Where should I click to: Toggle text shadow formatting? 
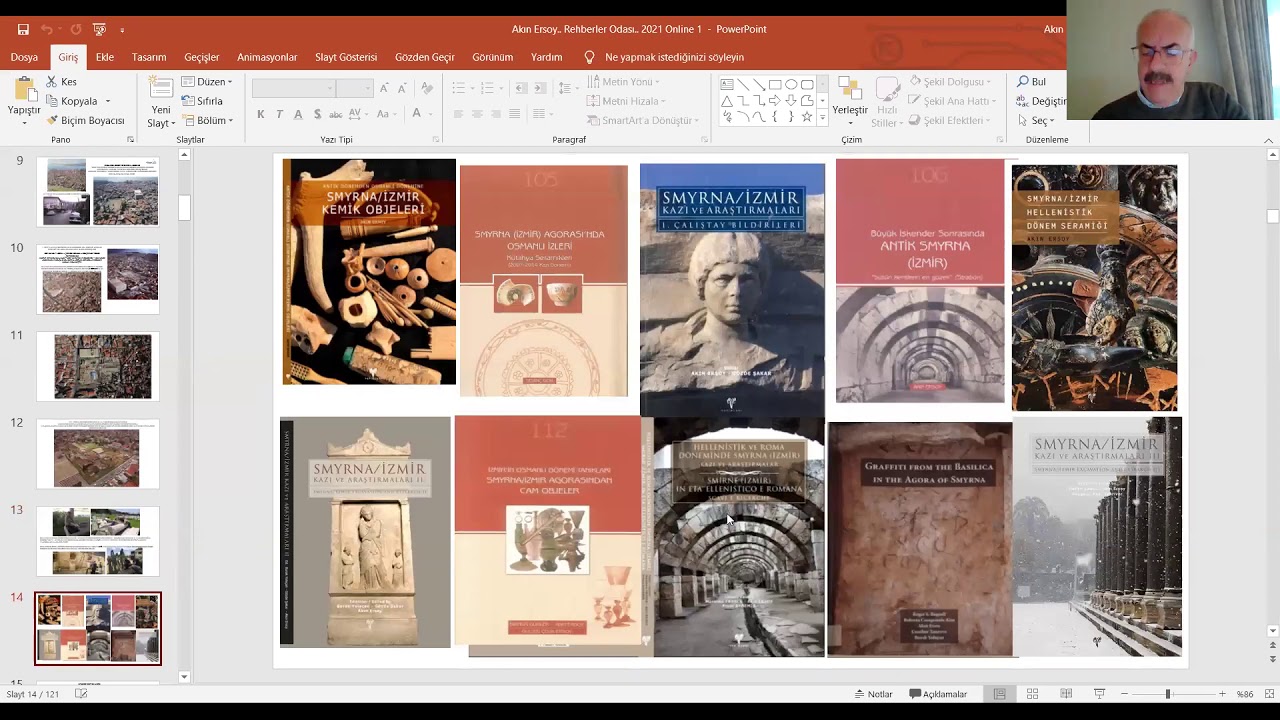317,115
